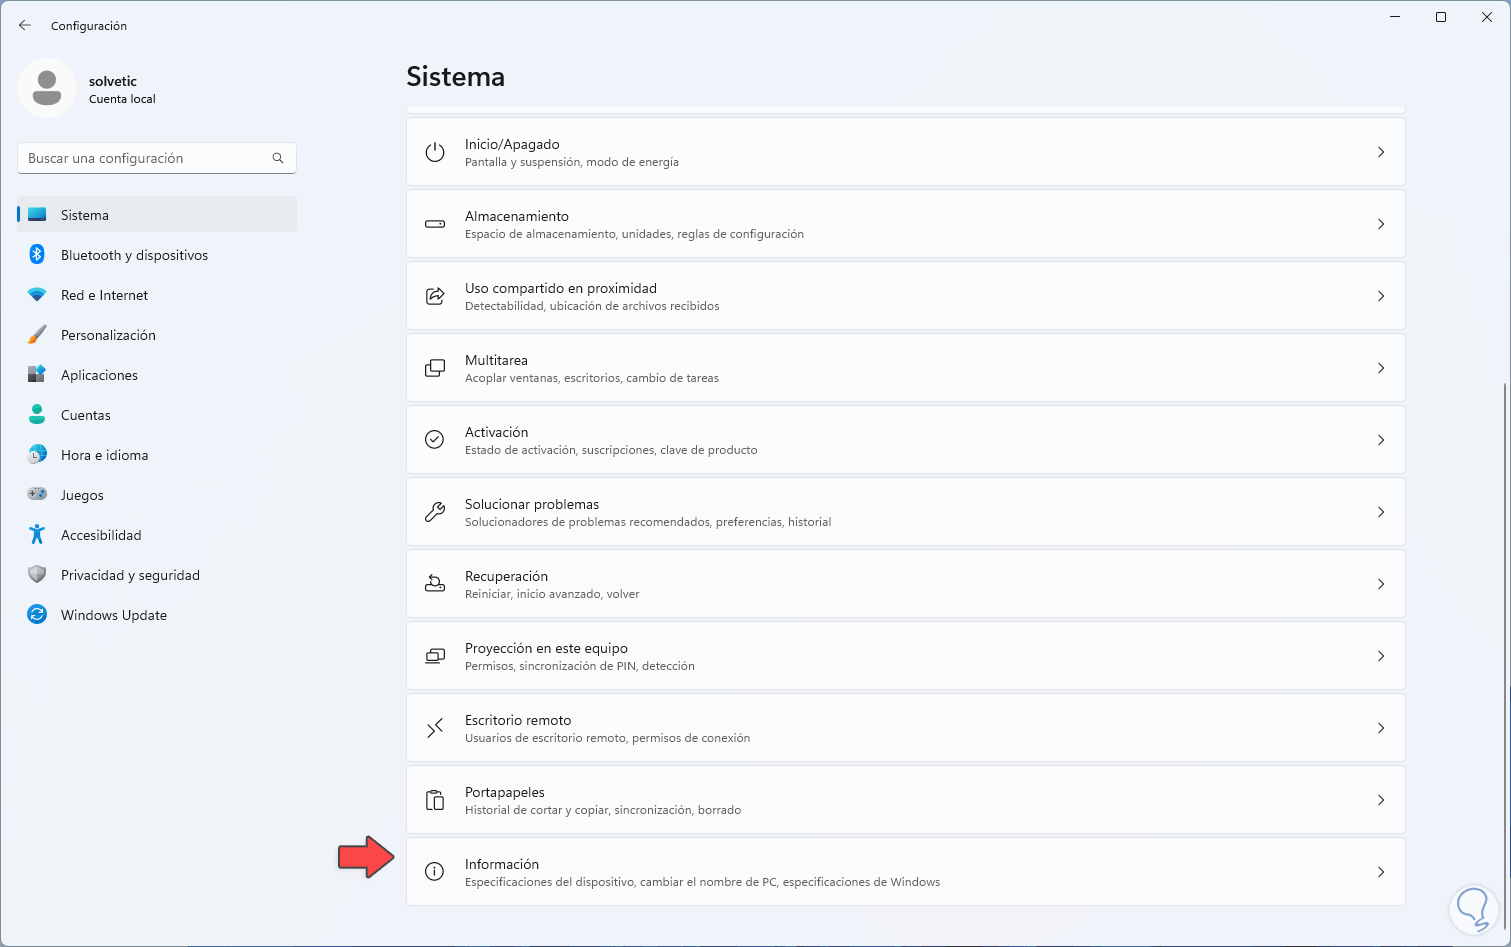Image resolution: width=1511 pixels, height=947 pixels.
Task: Open Bluetooth y dispositivos via its icon
Action: [37, 255]
